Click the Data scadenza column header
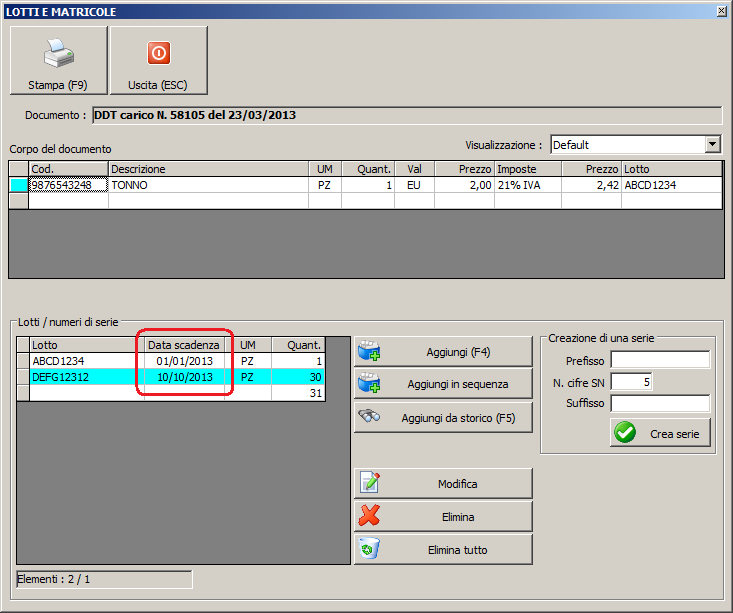Screen dimensions: 733x613 tap(185, 345)
